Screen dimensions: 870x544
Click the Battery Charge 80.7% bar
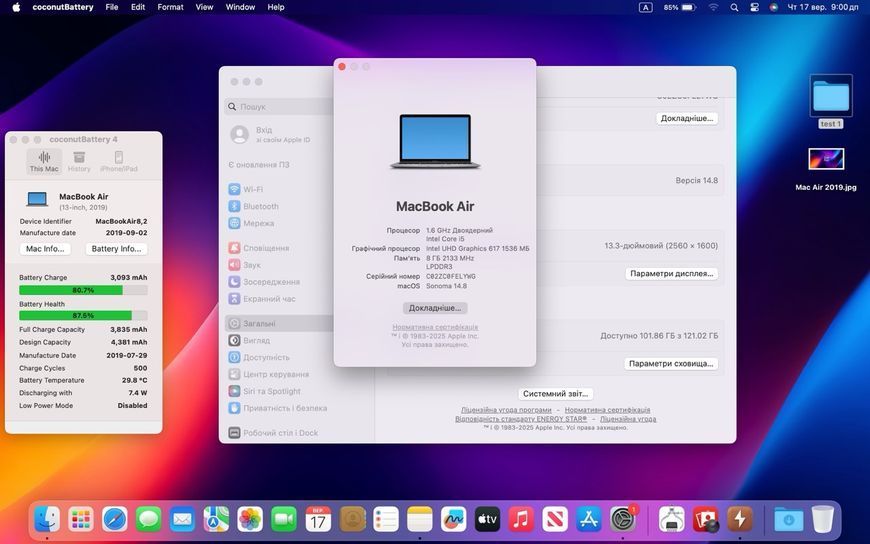pyautogui.click(x=83, y=290)
